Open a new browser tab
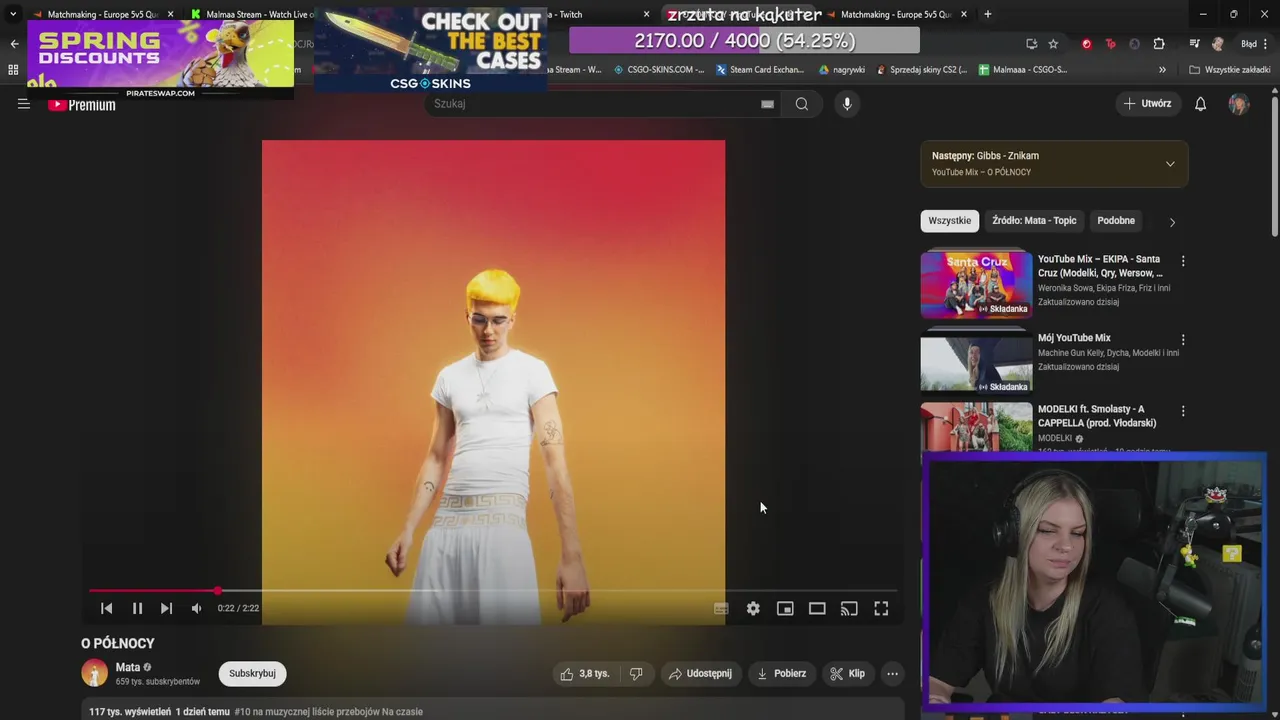 pyautogui.click(x=988, y=14)
